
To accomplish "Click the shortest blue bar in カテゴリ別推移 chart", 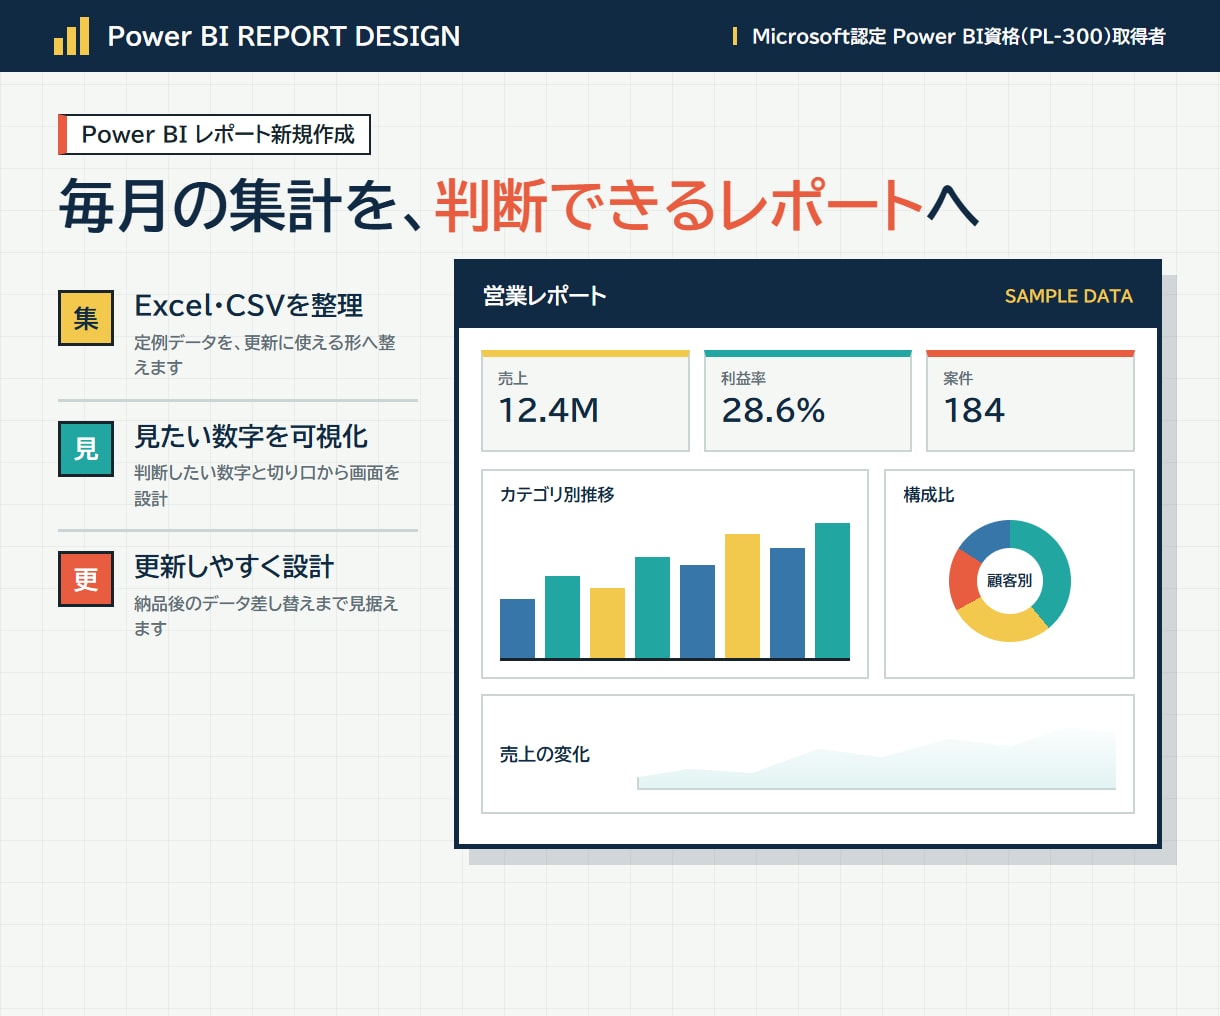I will [x=517, y=628].
